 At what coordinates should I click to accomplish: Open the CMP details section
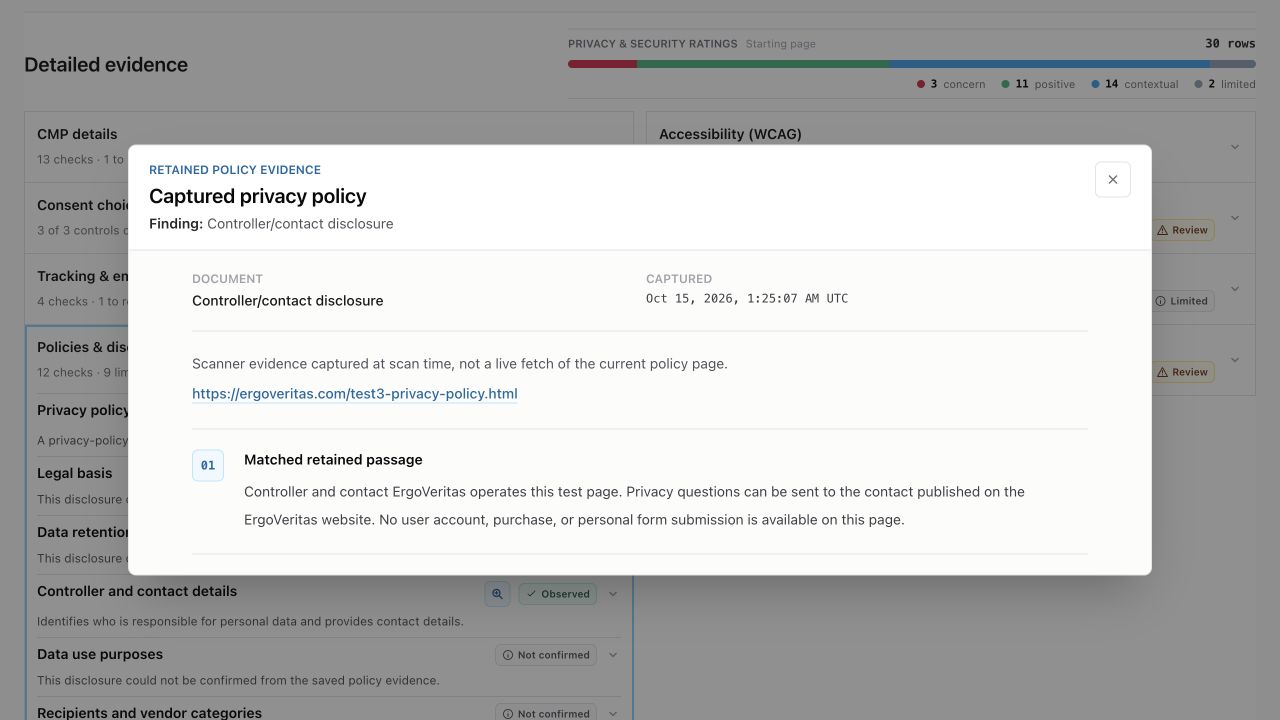coord(329,146)
